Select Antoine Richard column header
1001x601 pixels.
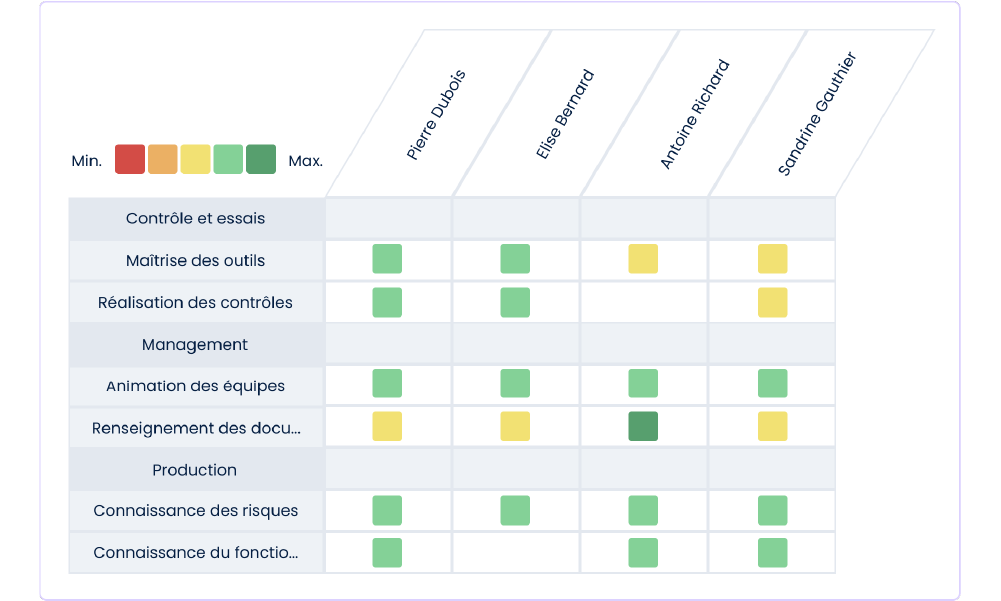point(694,115)
